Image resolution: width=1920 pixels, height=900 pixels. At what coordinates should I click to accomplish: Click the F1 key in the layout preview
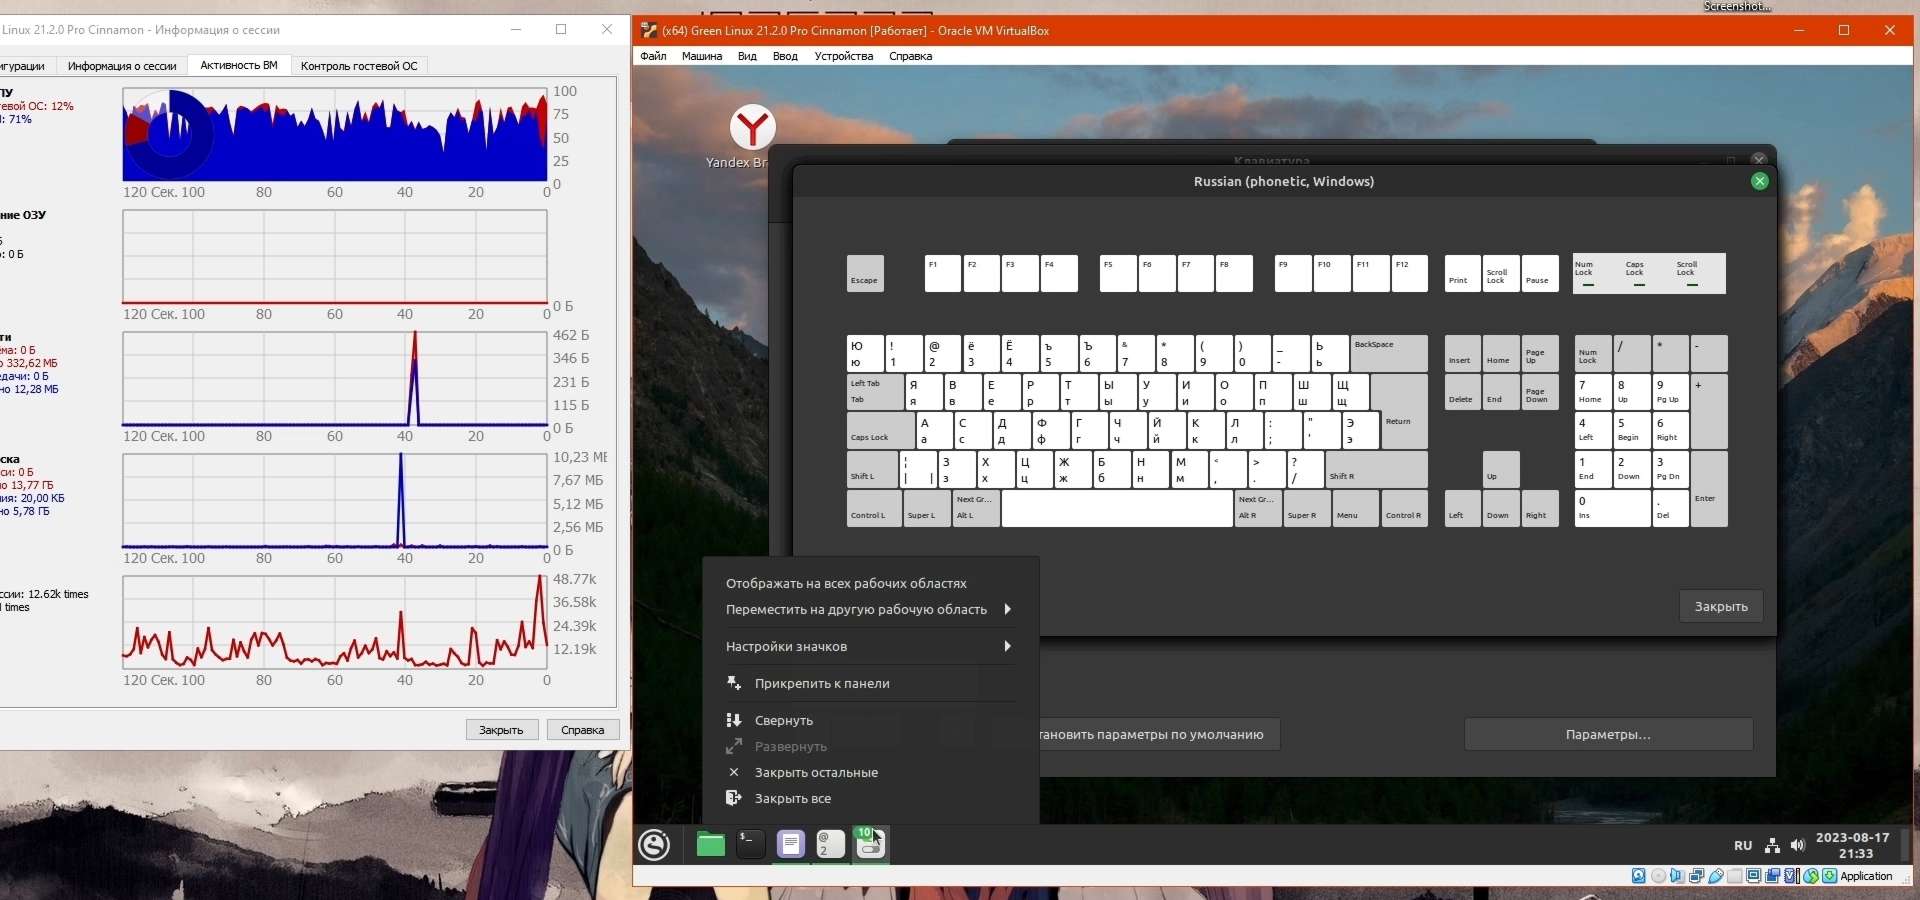[943, 273]
